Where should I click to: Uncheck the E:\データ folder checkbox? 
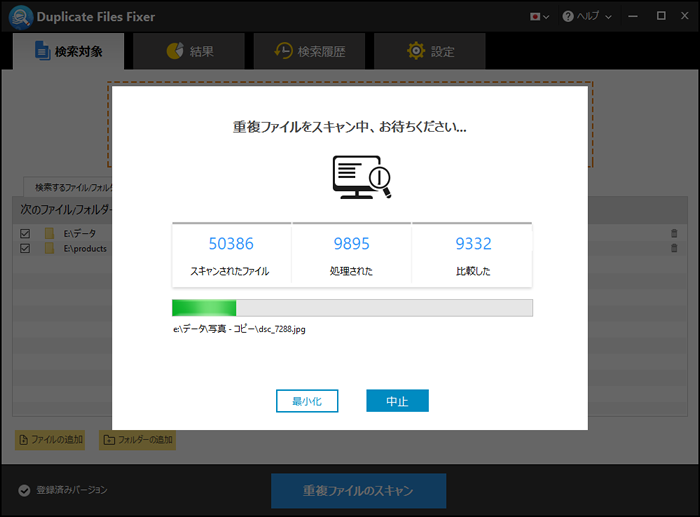pyautogui.click(x=25, y=233)
